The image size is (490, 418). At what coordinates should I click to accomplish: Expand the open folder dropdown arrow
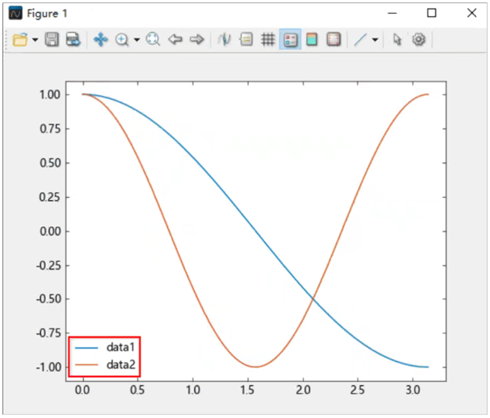(35, 40)
